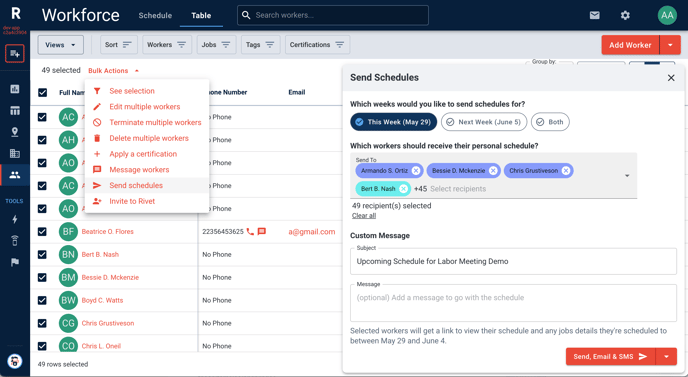
Task: Switch to the Schedule tab
Action: (x=155, y=15)
